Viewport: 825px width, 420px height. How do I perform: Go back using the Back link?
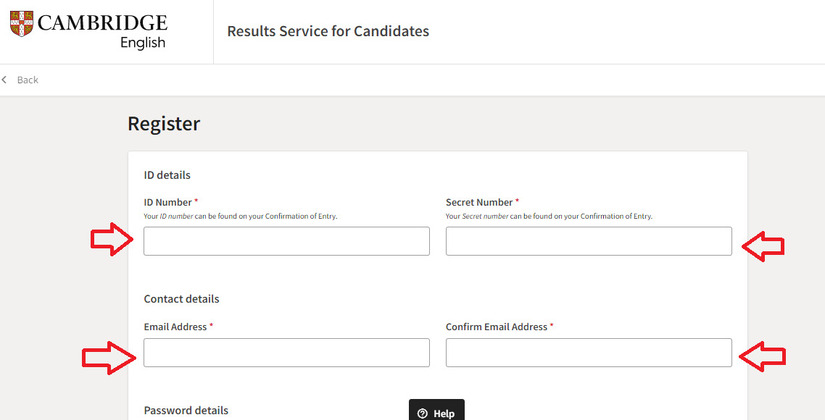[27, 80]
